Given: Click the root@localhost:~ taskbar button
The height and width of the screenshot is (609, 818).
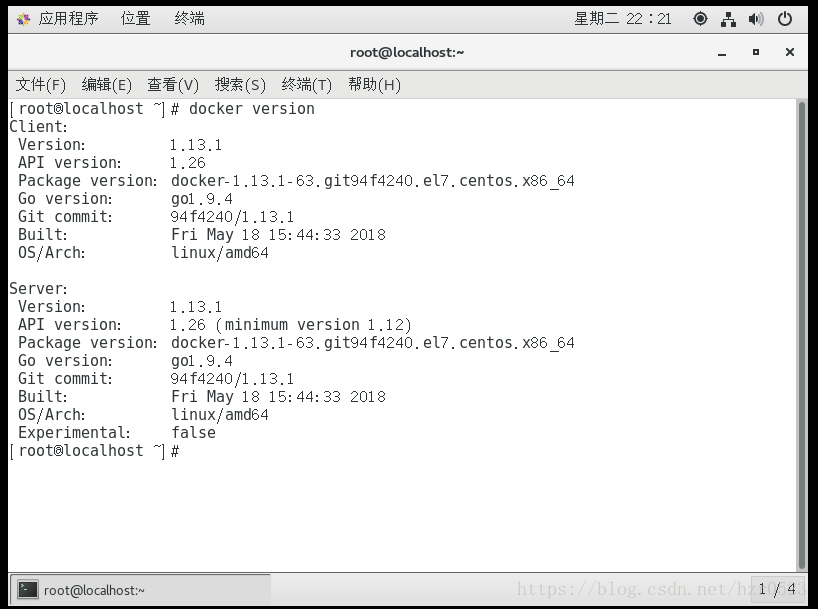Looking at the screenshot, I should pos(140,590).
